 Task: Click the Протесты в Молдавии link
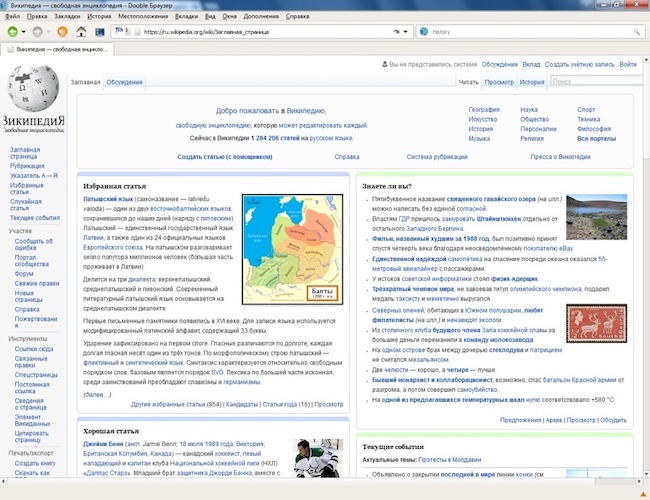[450, 460]
